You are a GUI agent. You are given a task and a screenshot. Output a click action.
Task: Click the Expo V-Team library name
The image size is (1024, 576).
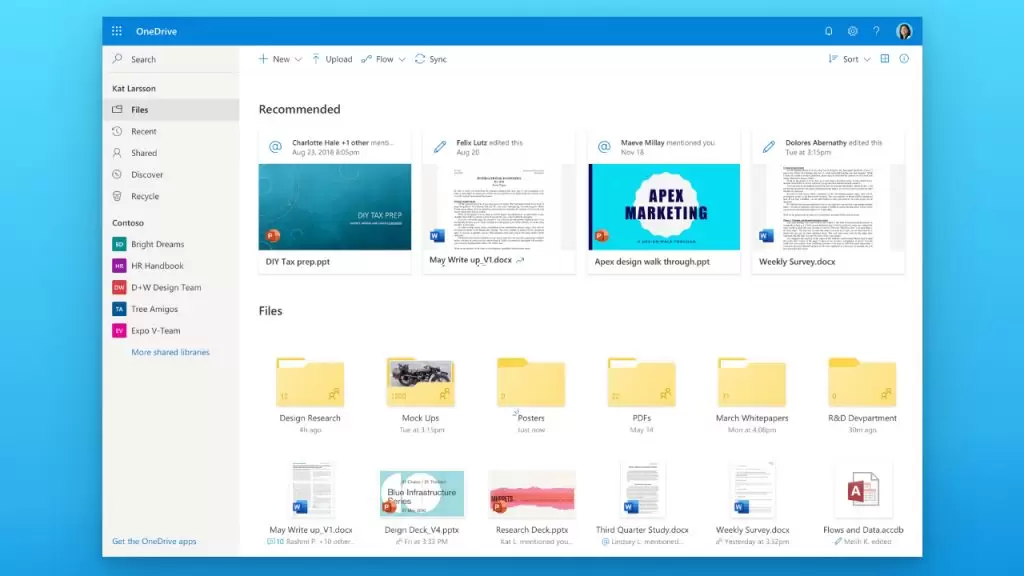coord(155,330)
